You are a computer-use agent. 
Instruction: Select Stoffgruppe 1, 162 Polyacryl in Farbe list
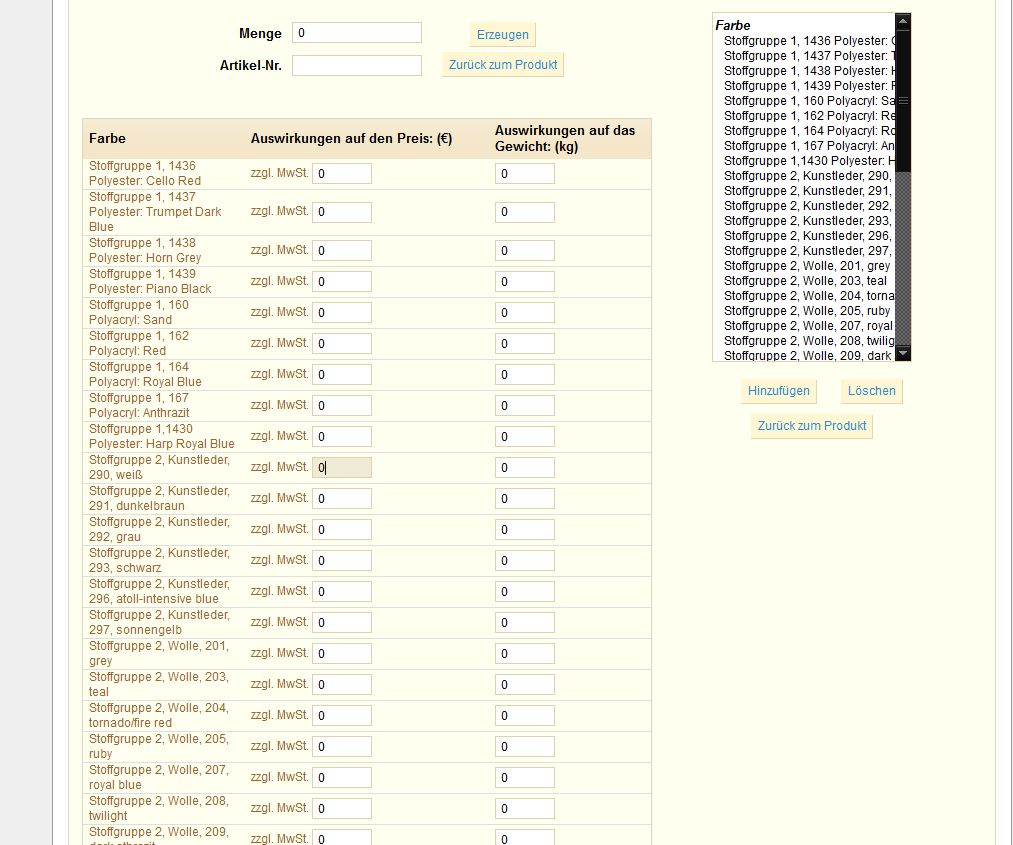(x=809, y=116)
